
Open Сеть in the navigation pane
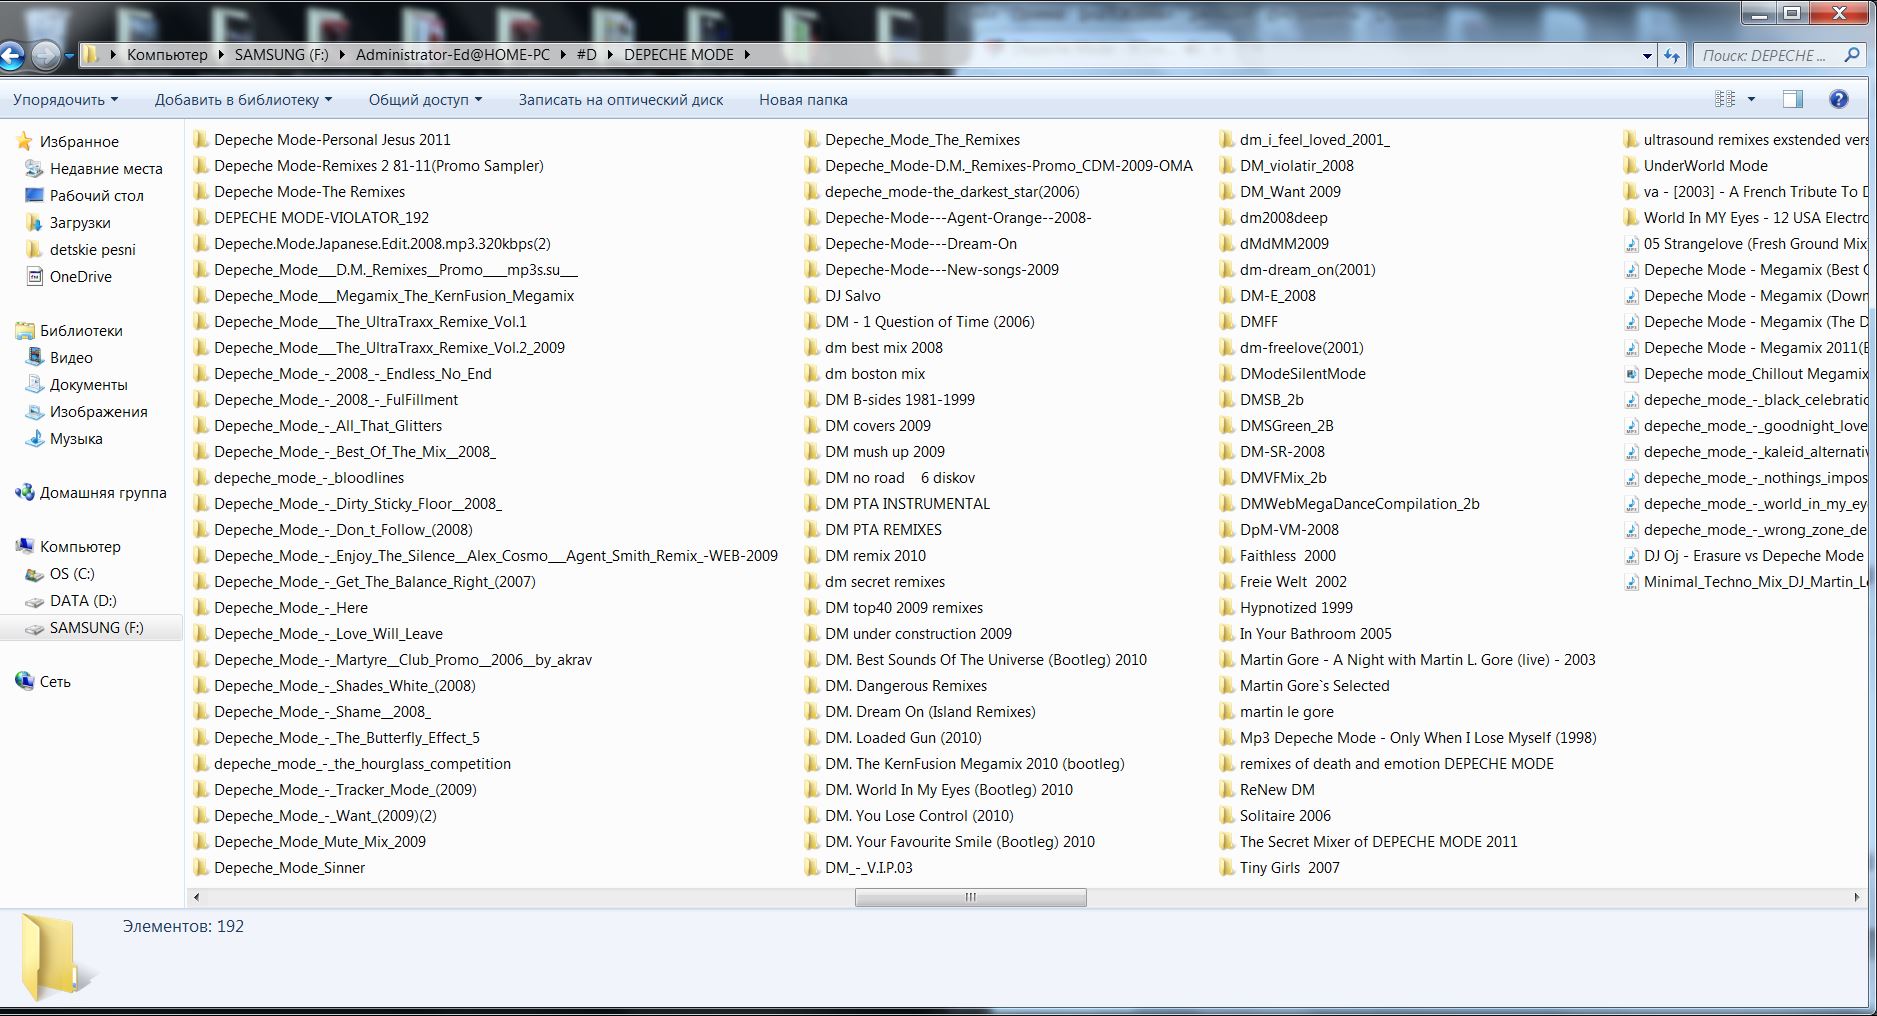click(x=55, y=682)
